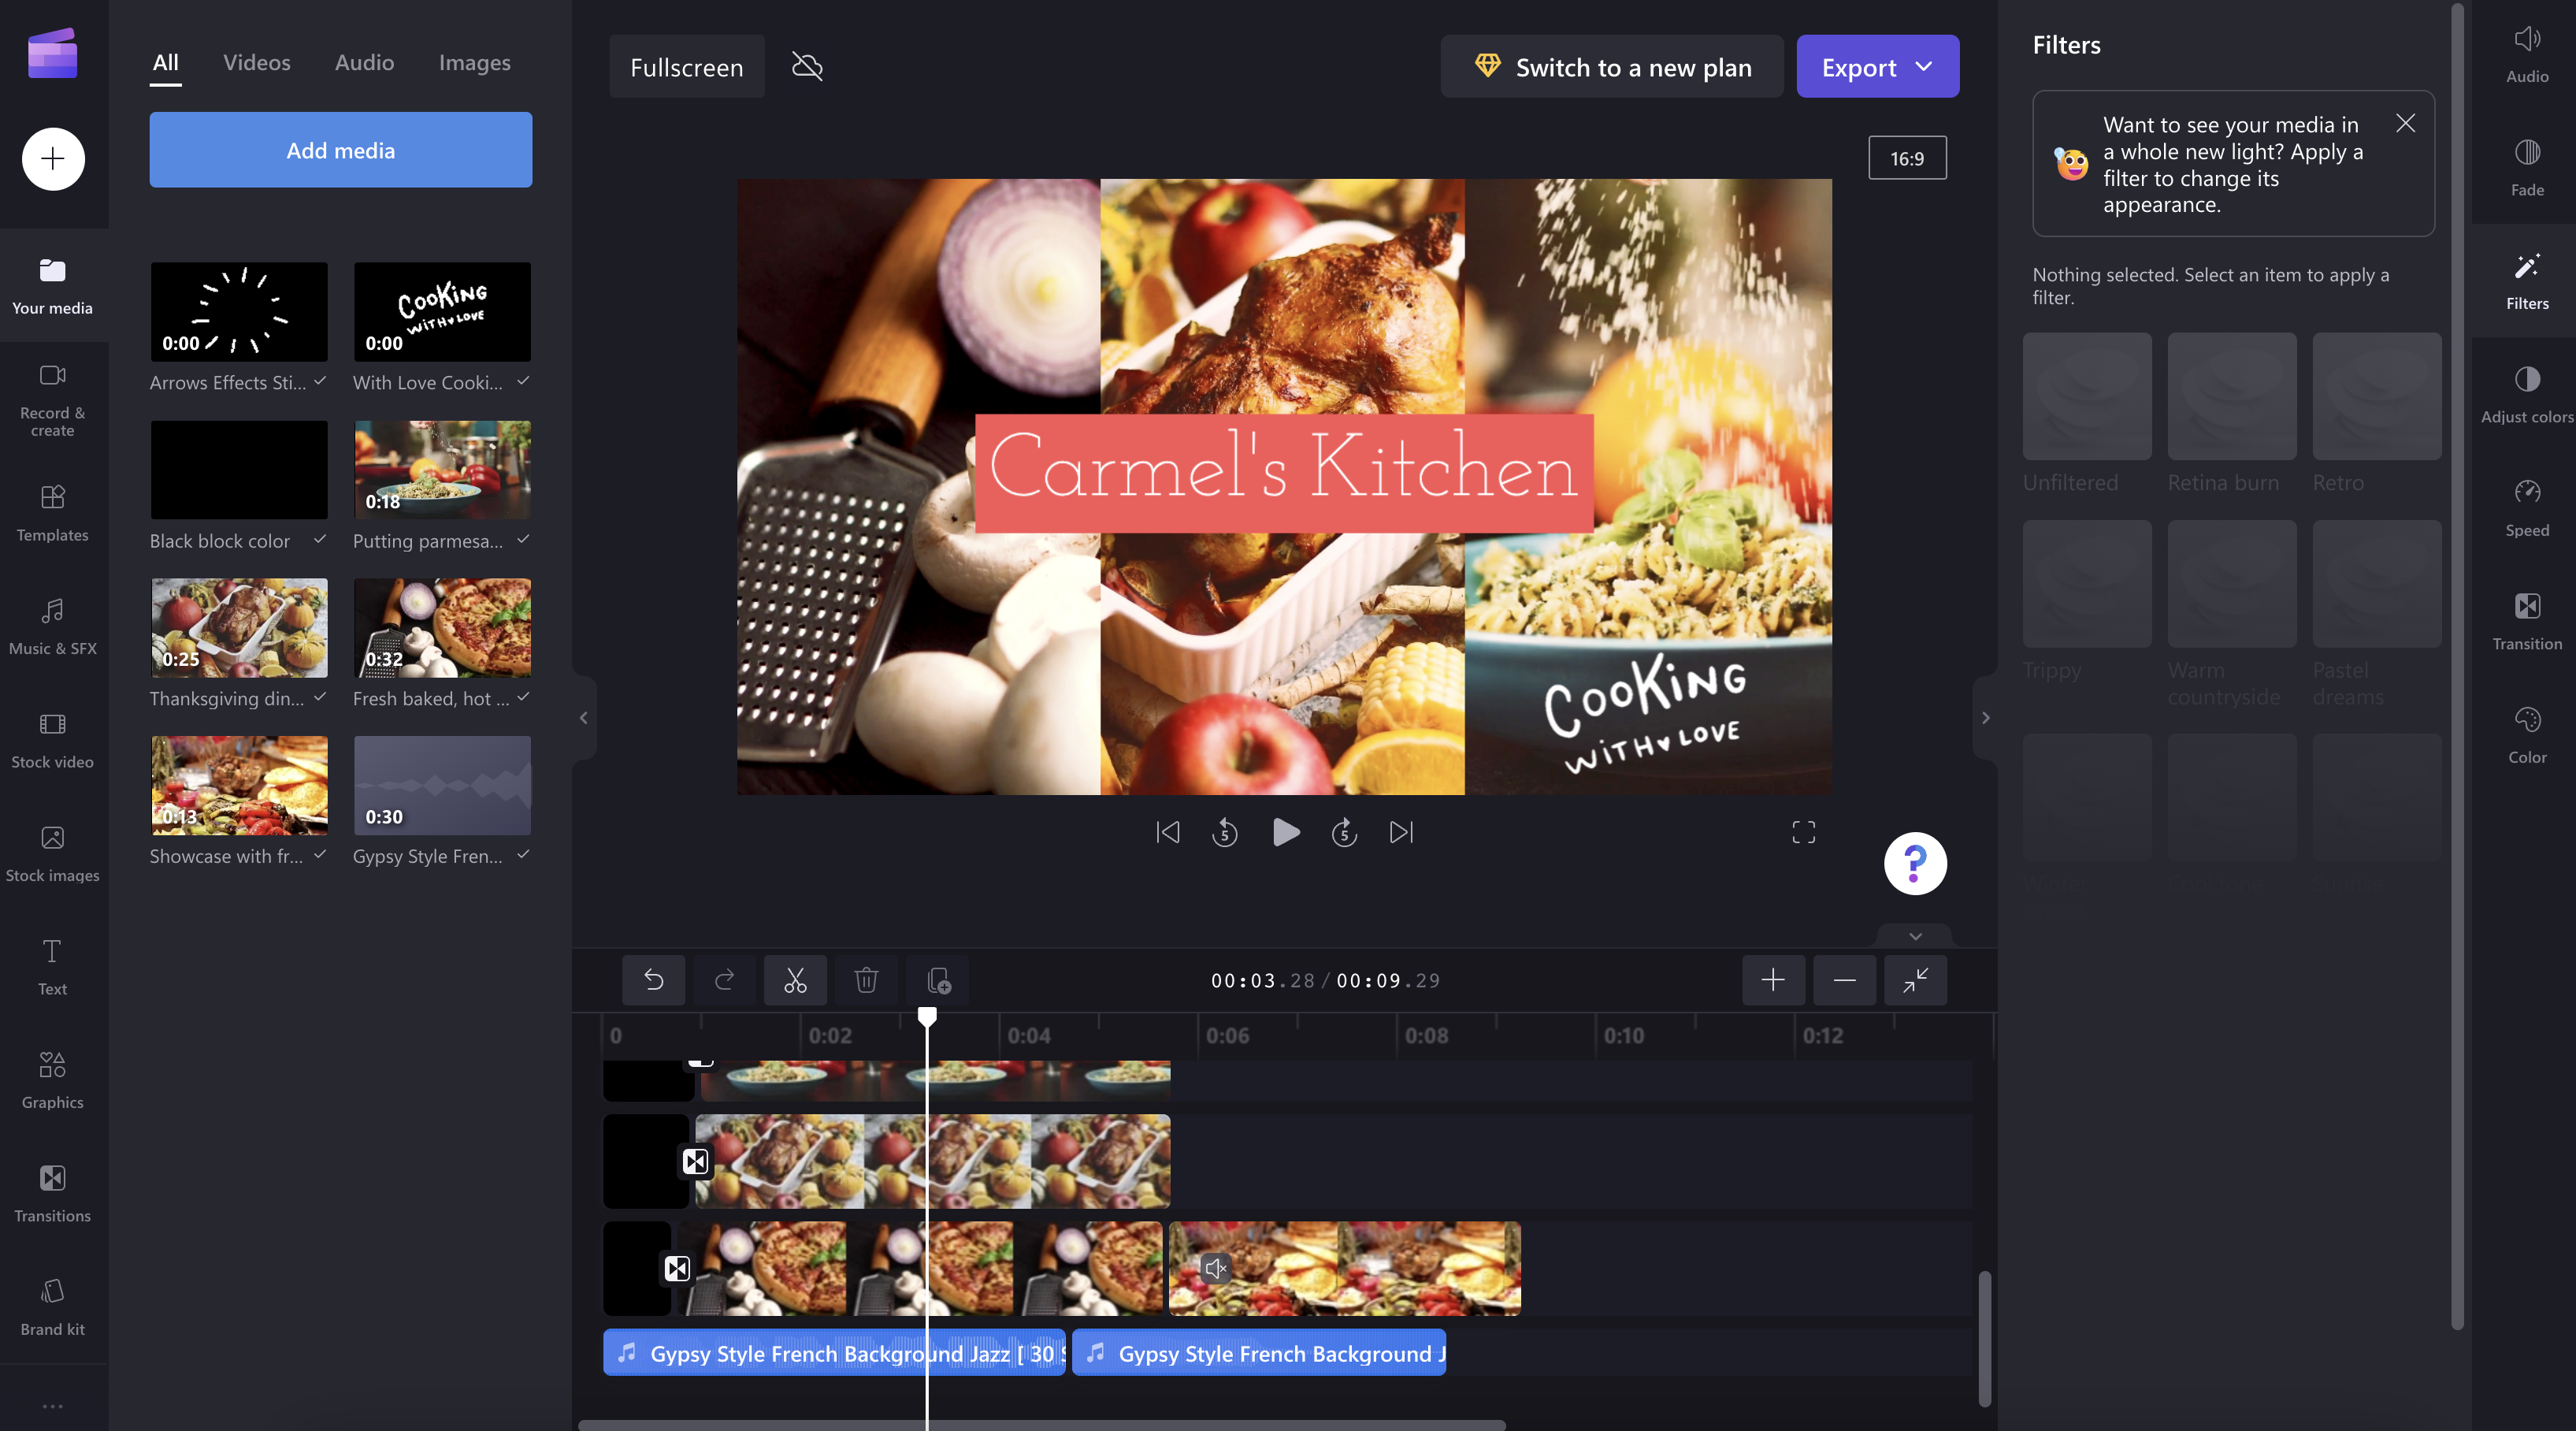Image resolution: width=2576 pixels, height=1431 pixels.
Task: Collapse the media panel with the left chevron
Action: point(583,717)
